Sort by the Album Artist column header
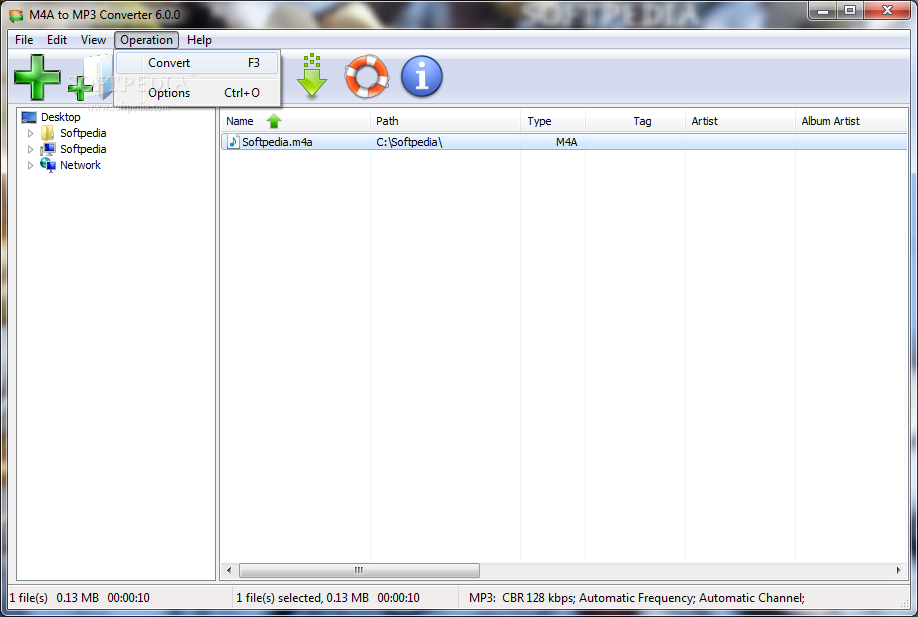The height and width of the screenshot is (617, 918). (x=850, y=121)
